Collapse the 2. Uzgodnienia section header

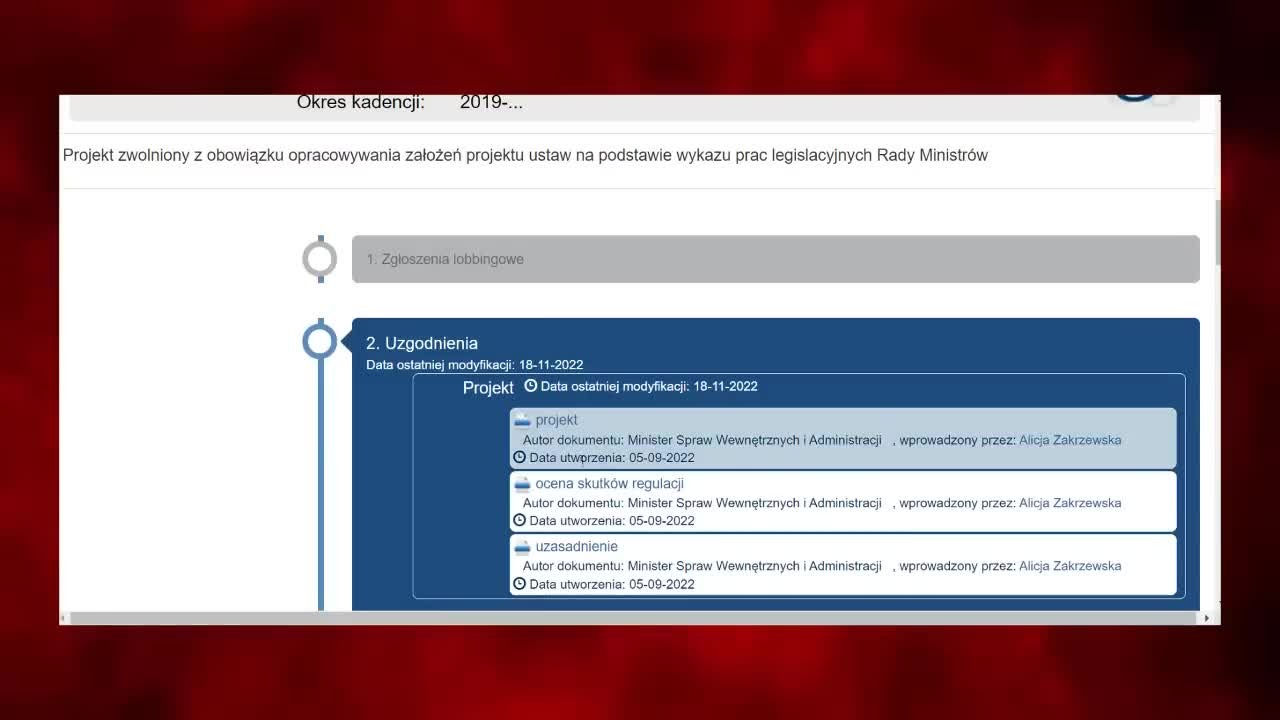click(421, 343)
